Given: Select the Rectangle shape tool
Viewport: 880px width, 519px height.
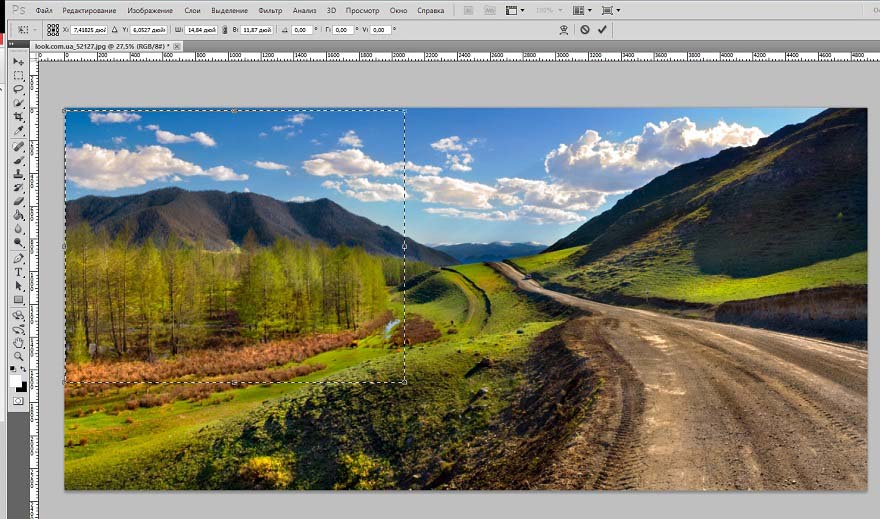Looking at the screenshot, I should (19, 300).
